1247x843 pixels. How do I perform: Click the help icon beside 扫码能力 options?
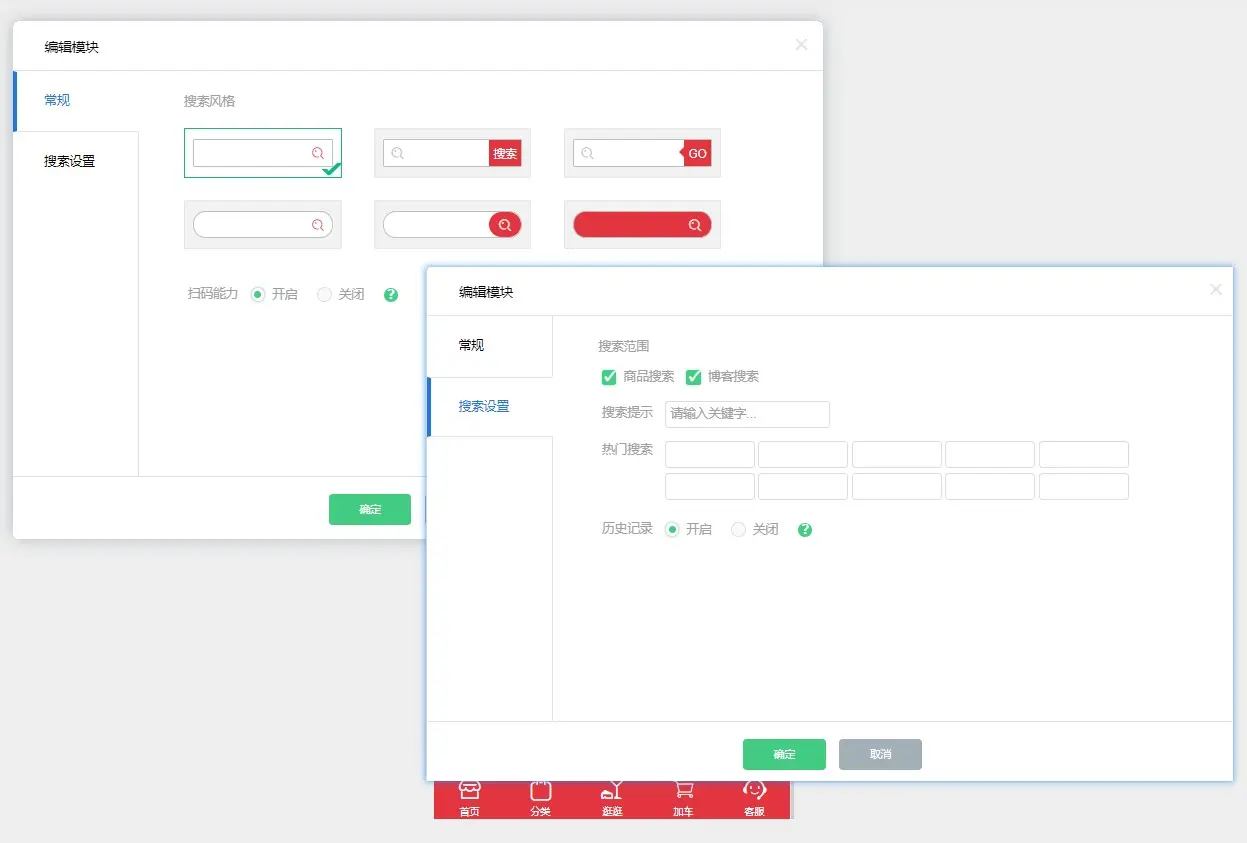coord(391,295)
